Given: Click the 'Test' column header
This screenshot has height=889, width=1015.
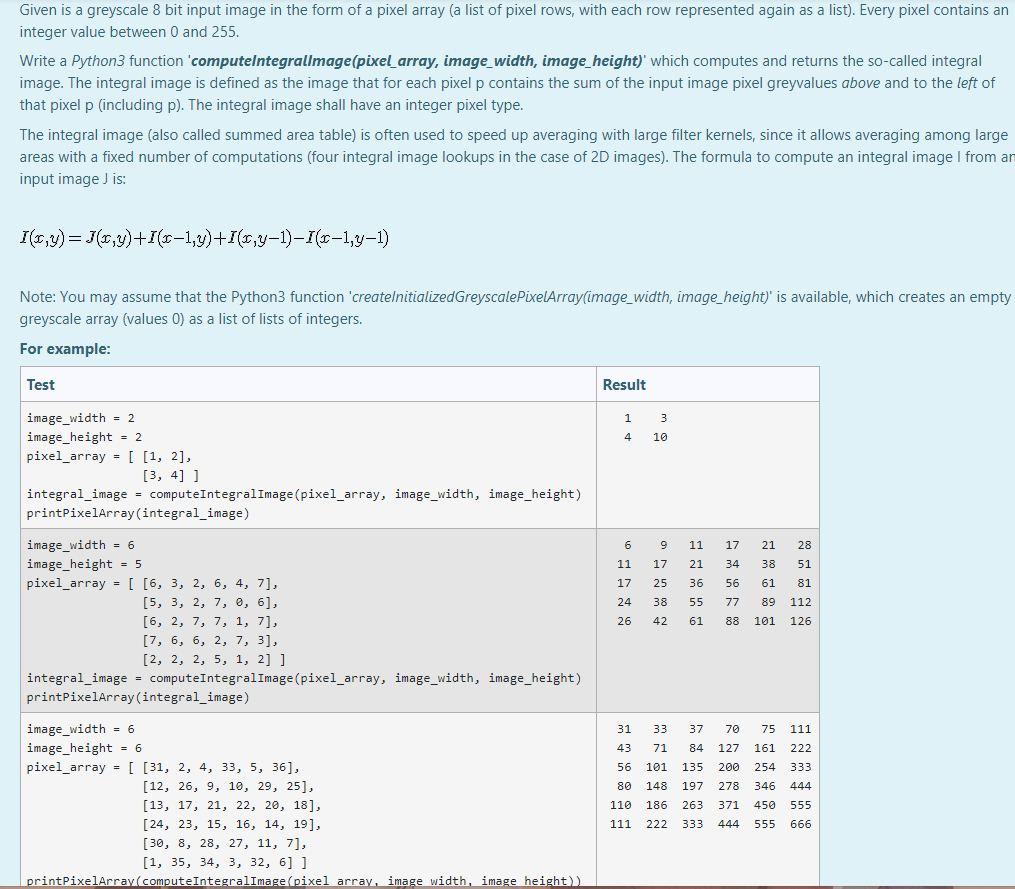Looking at the screenshot, I should tap(40, 385).
